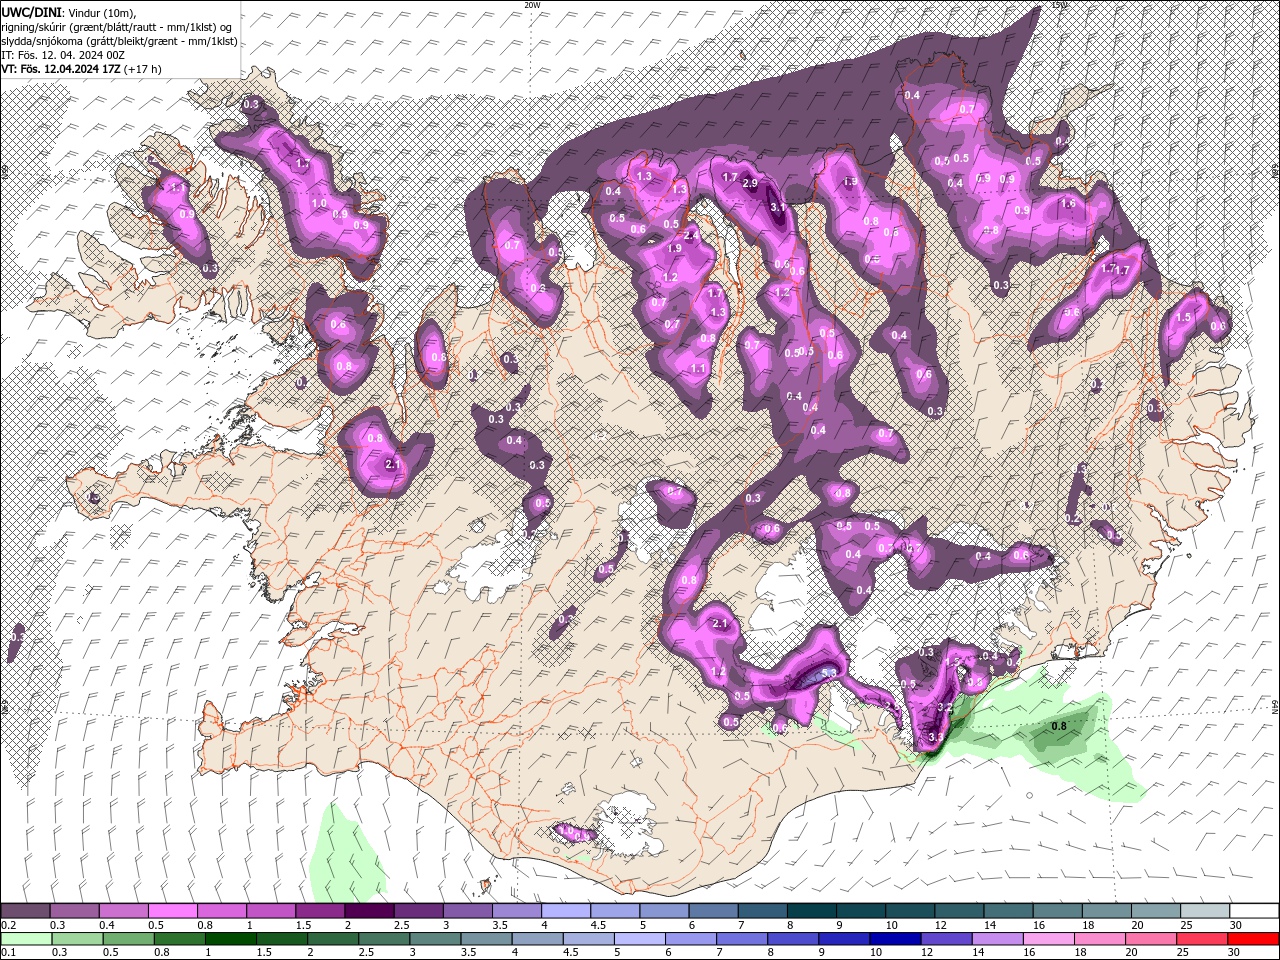Pick the first pale green rain legend swatch
Viewport: 1280px width, 960px height.
(x=25, y=939)
